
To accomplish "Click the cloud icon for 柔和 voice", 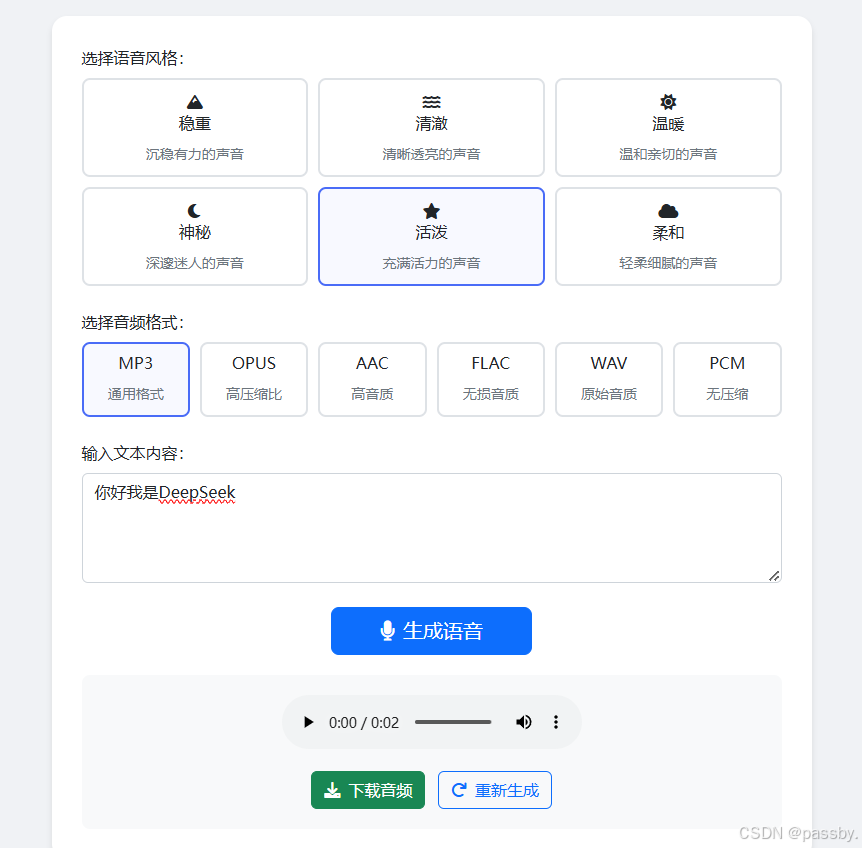I will point(667,210).
